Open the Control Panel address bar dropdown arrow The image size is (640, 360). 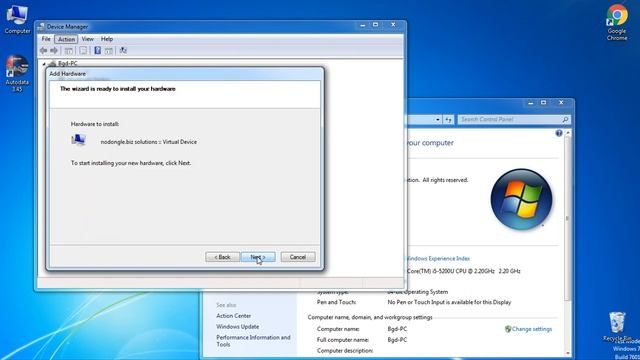[438, 120]
